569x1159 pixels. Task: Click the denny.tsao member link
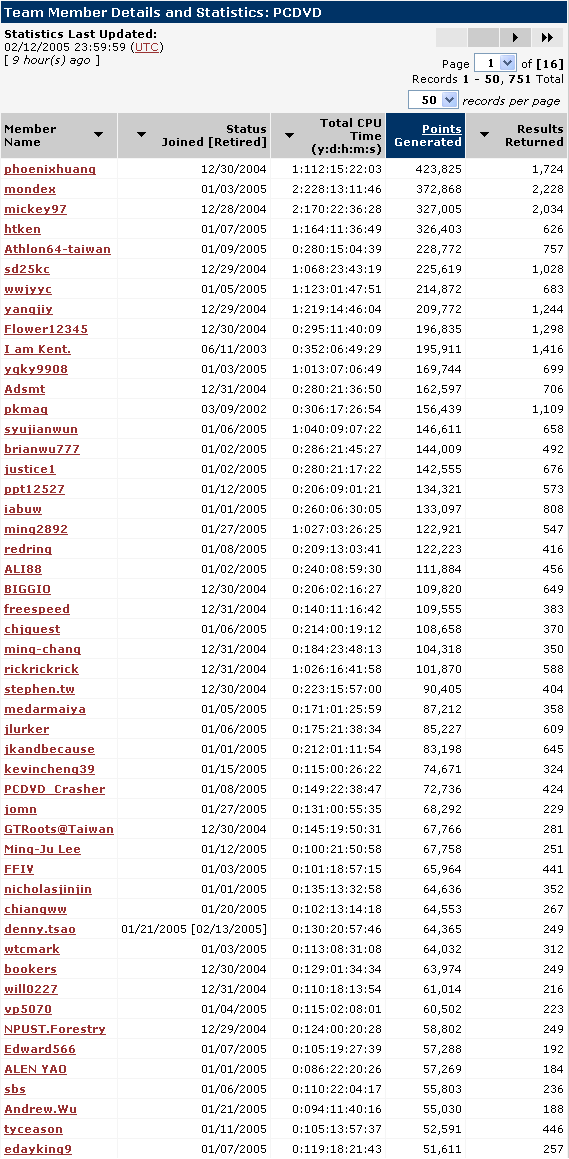40,928
